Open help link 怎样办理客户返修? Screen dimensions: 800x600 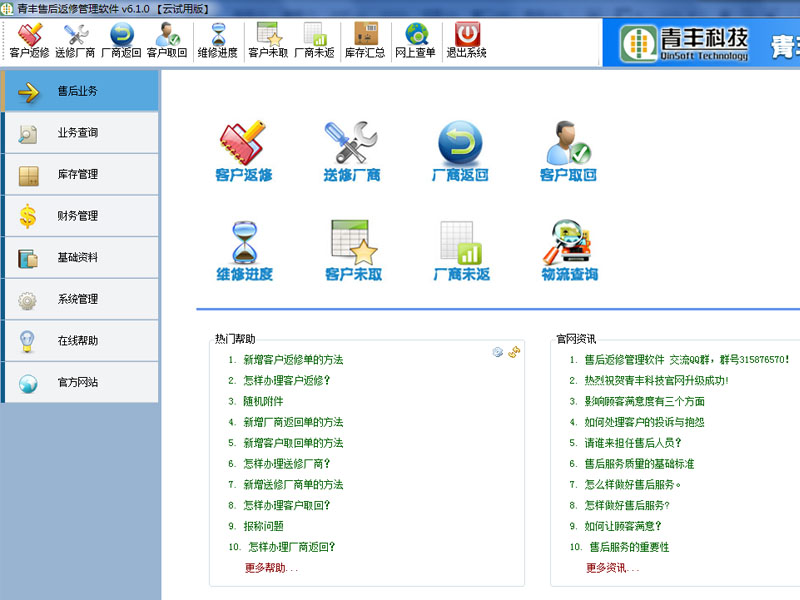click(x=287, y=381)
